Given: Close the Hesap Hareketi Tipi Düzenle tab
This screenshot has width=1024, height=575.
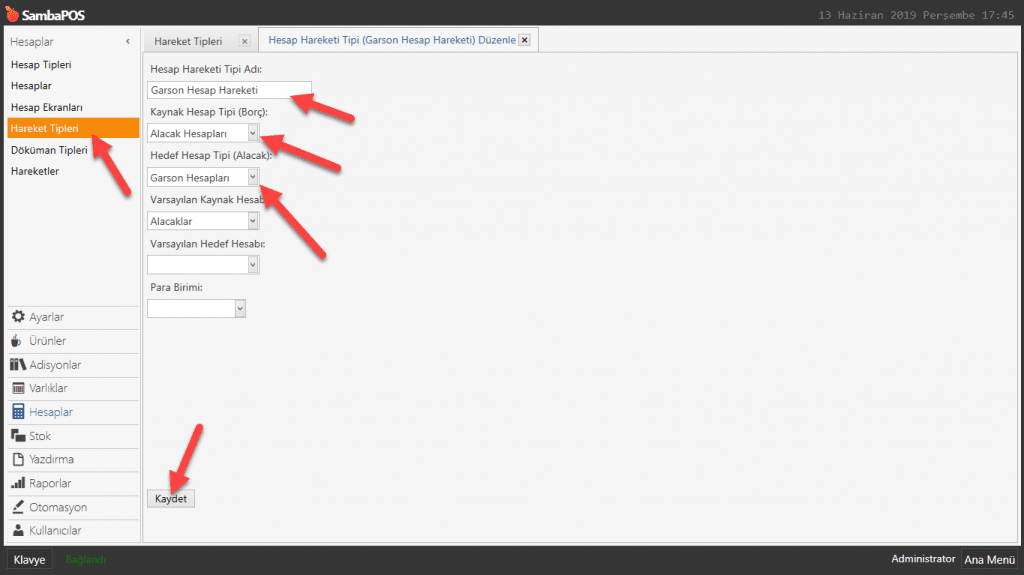Looking at the screenshot, I should 524,40.
